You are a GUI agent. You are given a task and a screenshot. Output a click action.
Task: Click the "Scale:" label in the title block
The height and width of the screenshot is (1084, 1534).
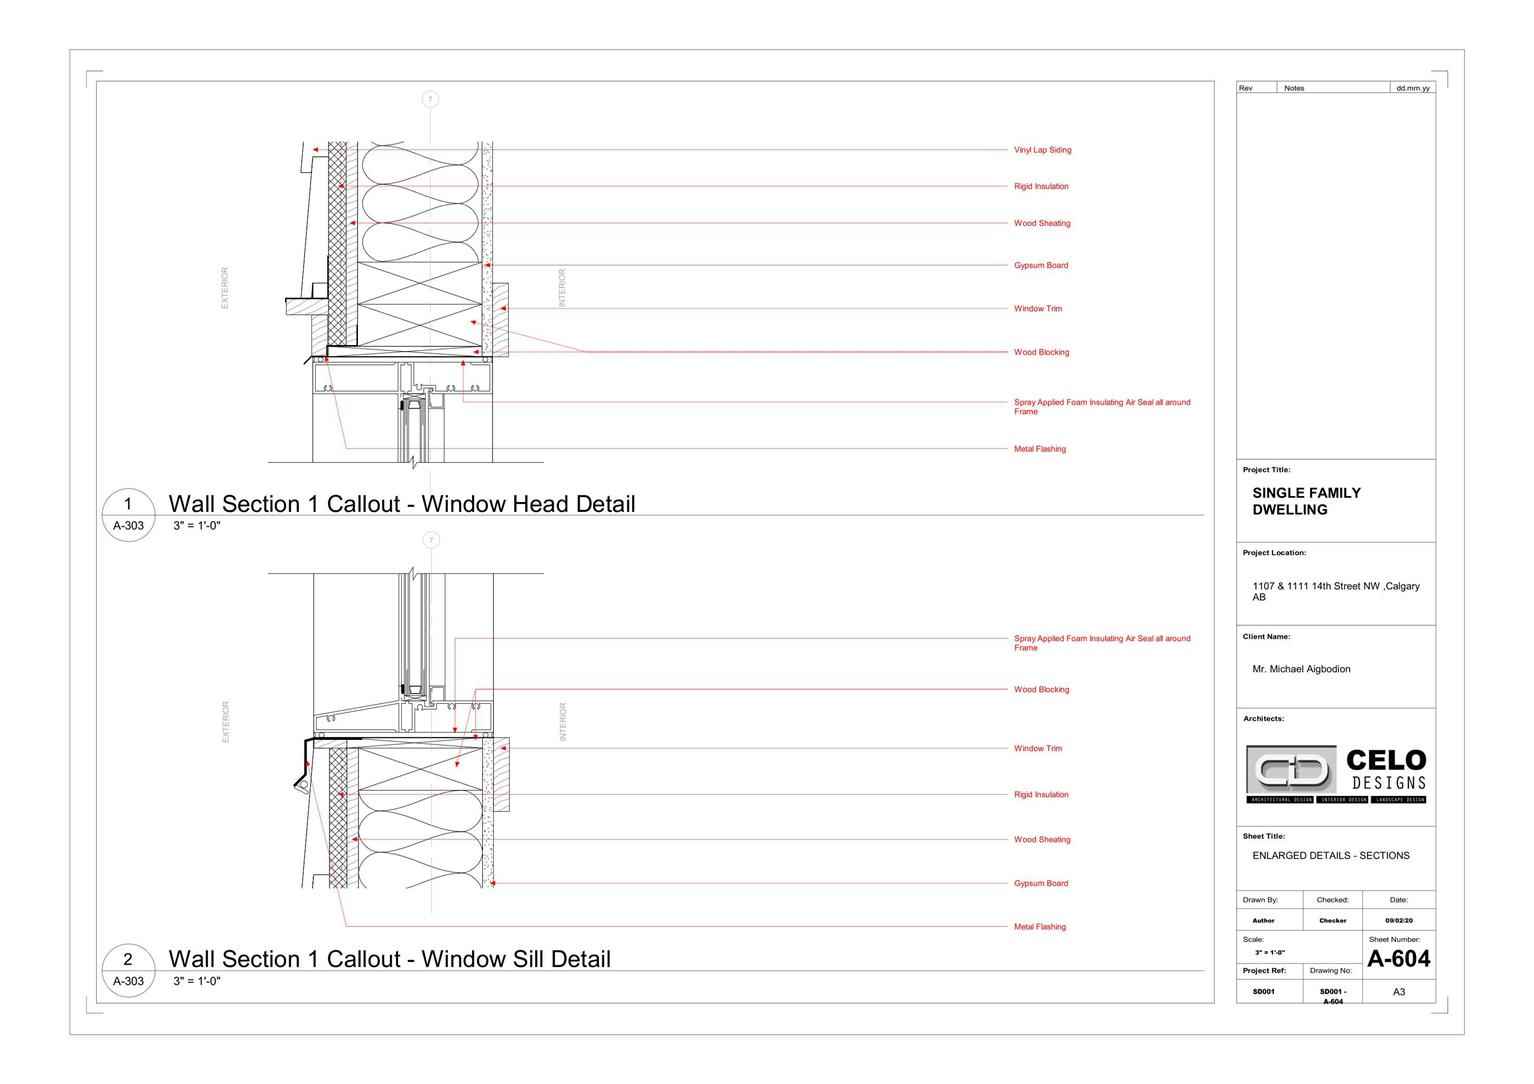pos(1252,940)
